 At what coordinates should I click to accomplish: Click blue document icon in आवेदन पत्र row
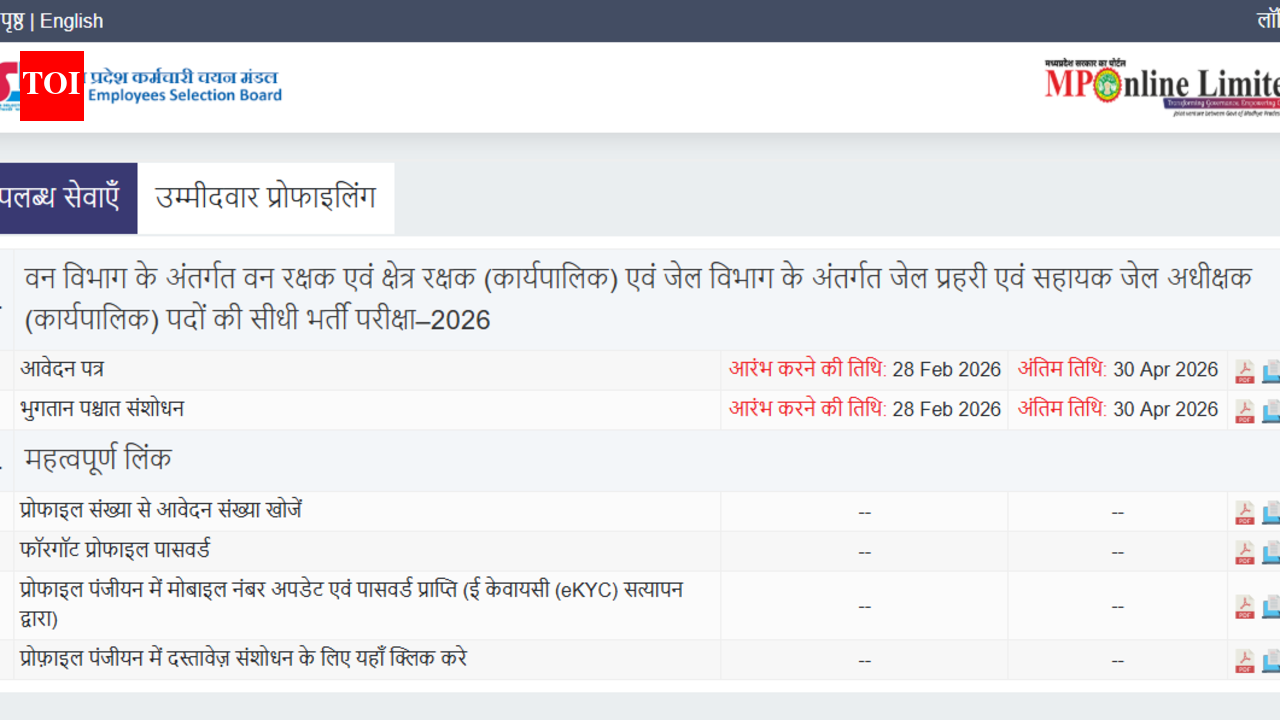[x=1271, y=371]
